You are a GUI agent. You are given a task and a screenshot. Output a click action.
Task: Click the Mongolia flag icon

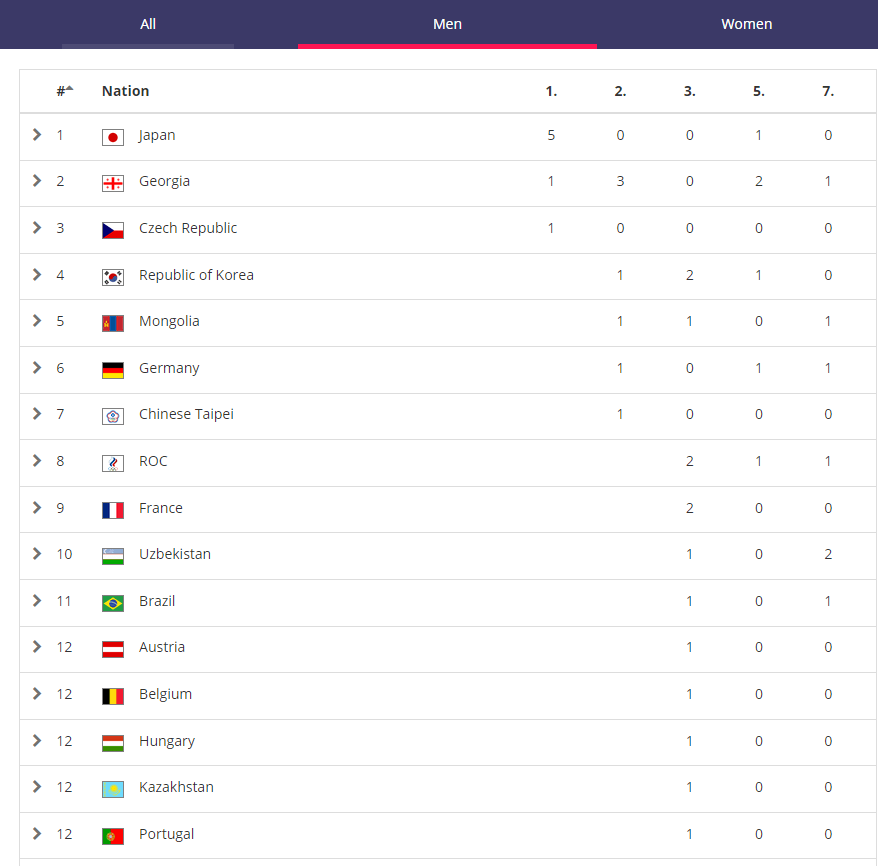(x=113, y=323)
